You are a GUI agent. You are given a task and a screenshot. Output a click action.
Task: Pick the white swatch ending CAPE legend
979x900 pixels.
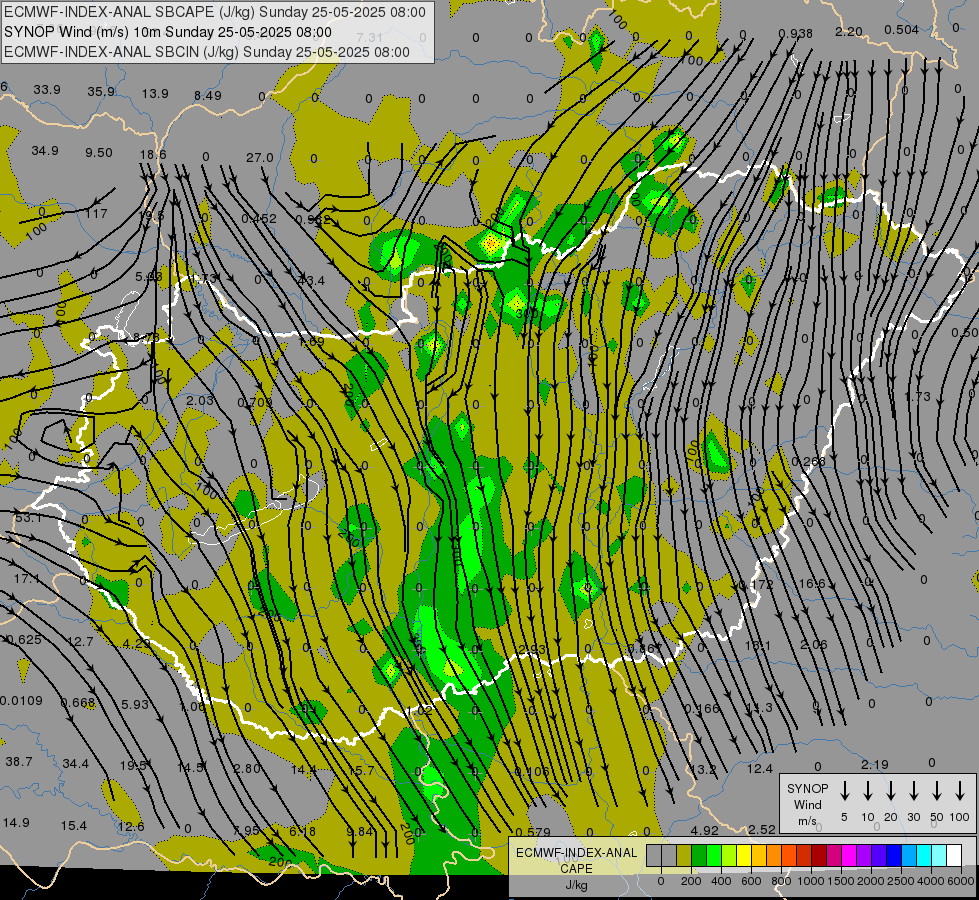[953, 856]
